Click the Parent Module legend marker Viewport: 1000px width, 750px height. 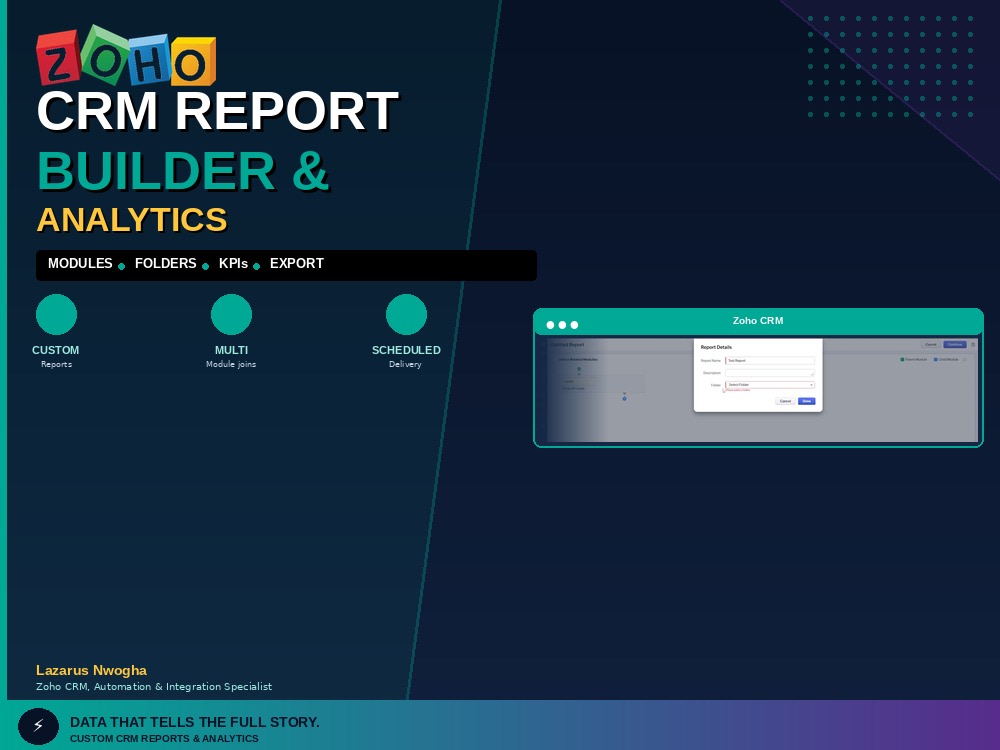coord(902,360)
